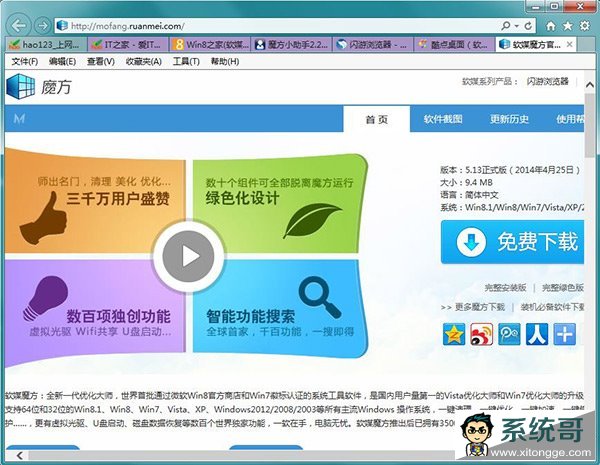Open the 帮助(H) menu

coord(225,62)
